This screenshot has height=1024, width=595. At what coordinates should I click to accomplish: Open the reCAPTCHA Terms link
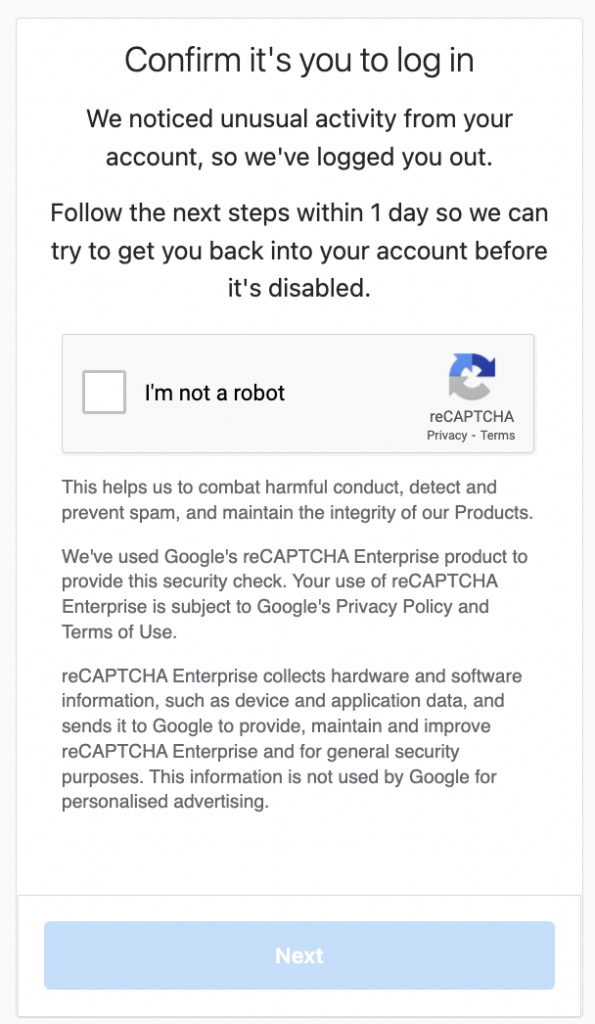click(x=498, y=436)
